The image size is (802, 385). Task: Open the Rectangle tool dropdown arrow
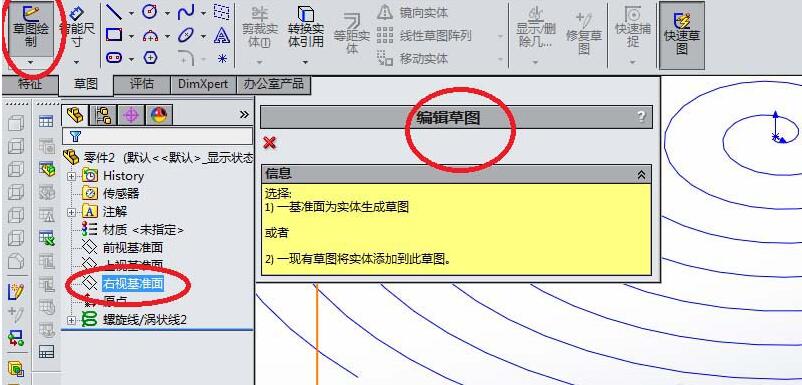click(131, 36)
